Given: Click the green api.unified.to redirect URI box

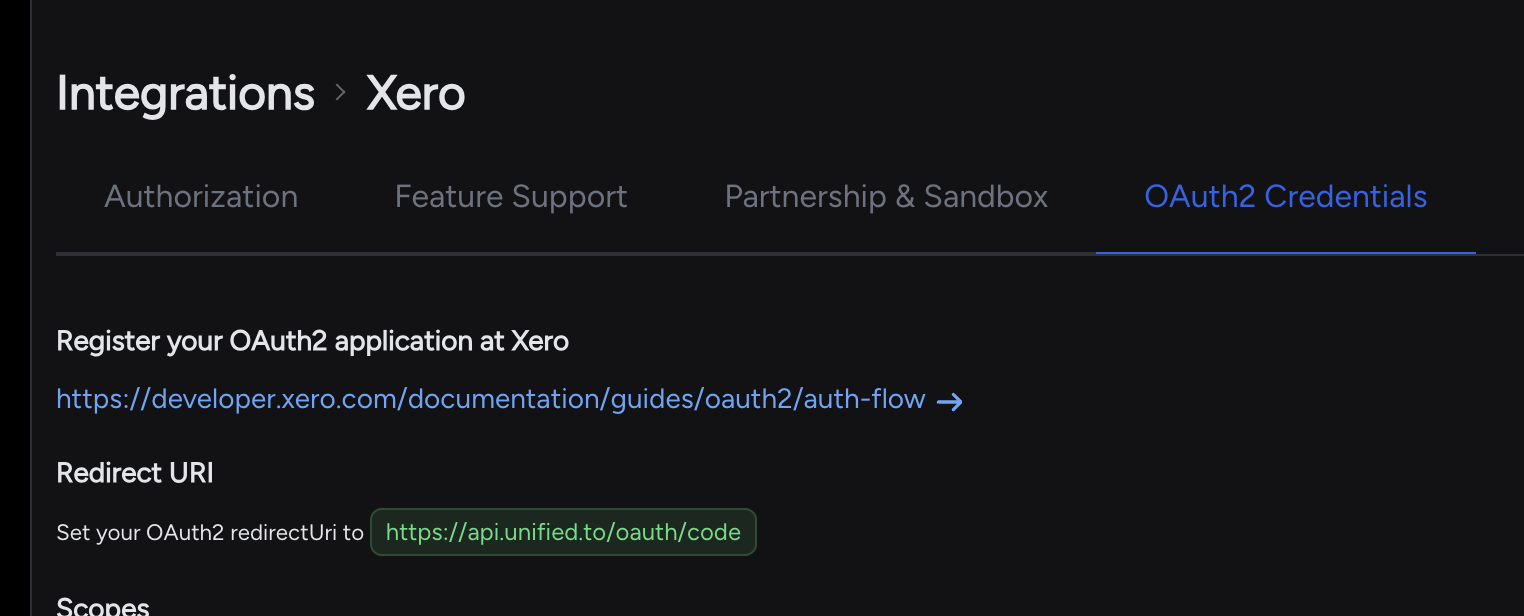Looking at the screenshot, I should point(563,532).
